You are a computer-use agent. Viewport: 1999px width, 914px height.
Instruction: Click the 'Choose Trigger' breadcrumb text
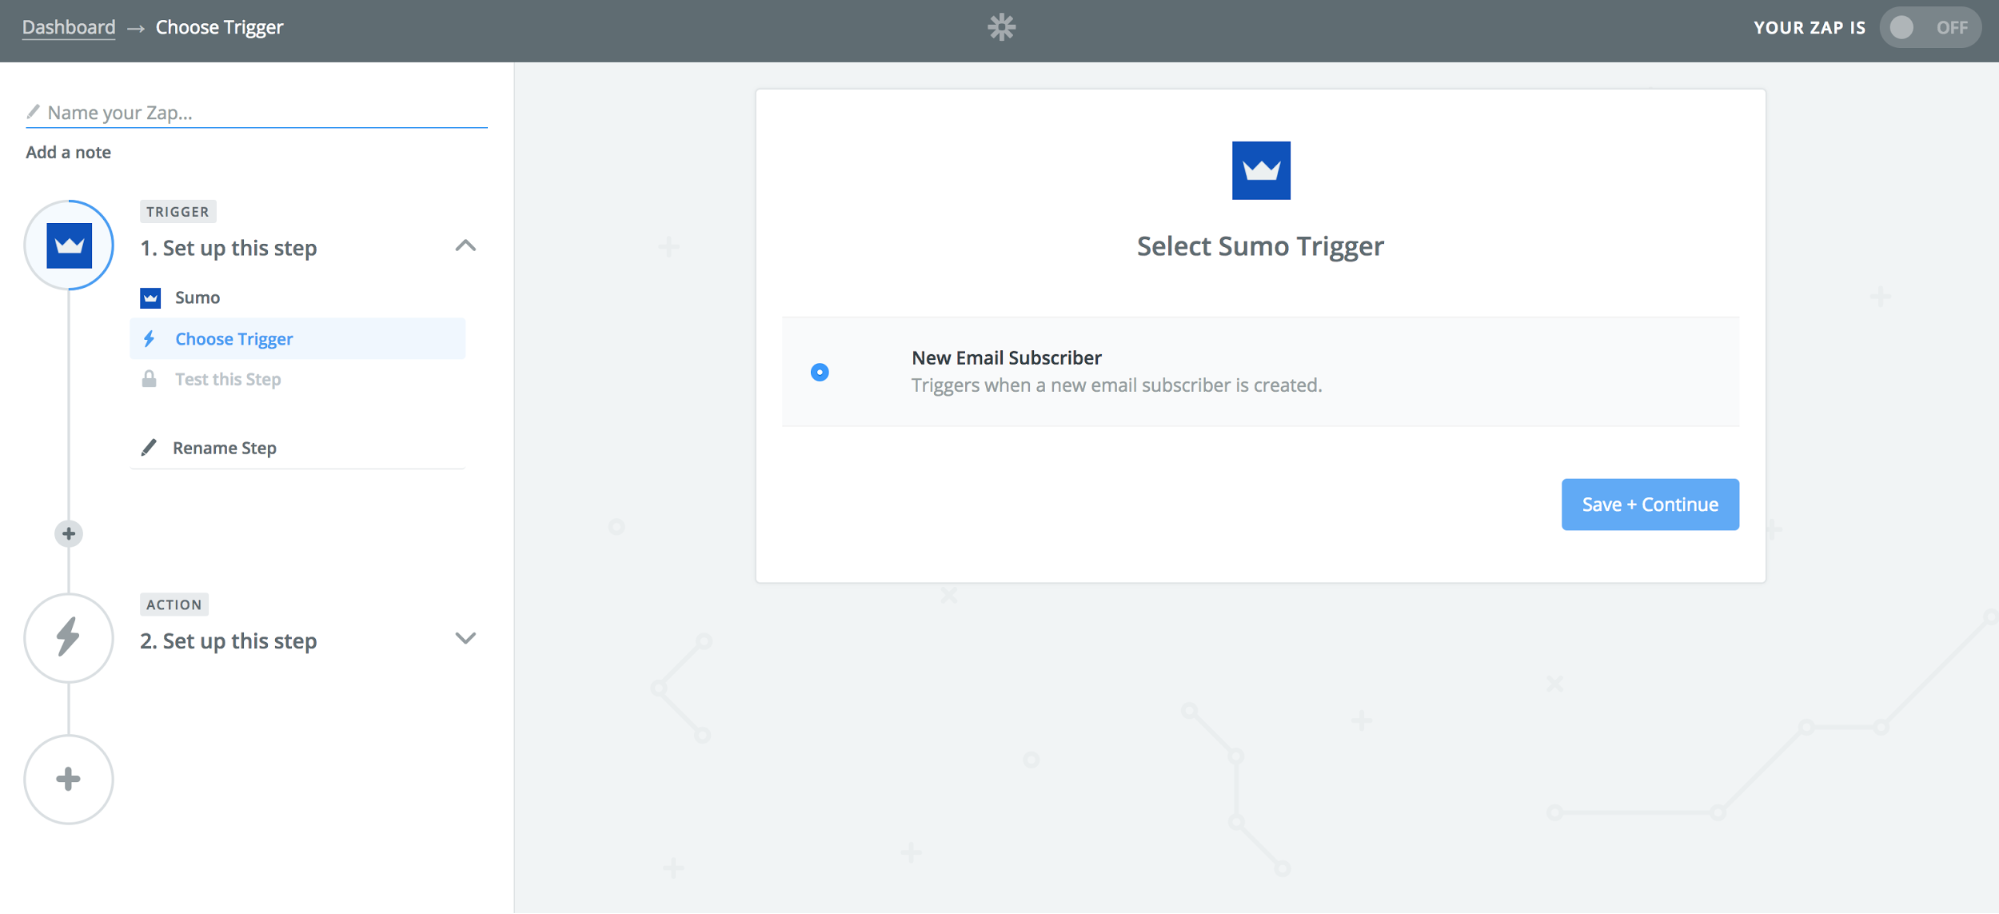[x=219, y=27]
